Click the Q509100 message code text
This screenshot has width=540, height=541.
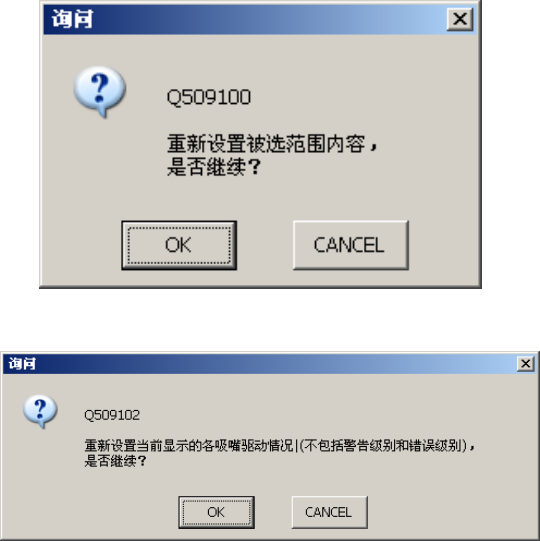point(209,97)
